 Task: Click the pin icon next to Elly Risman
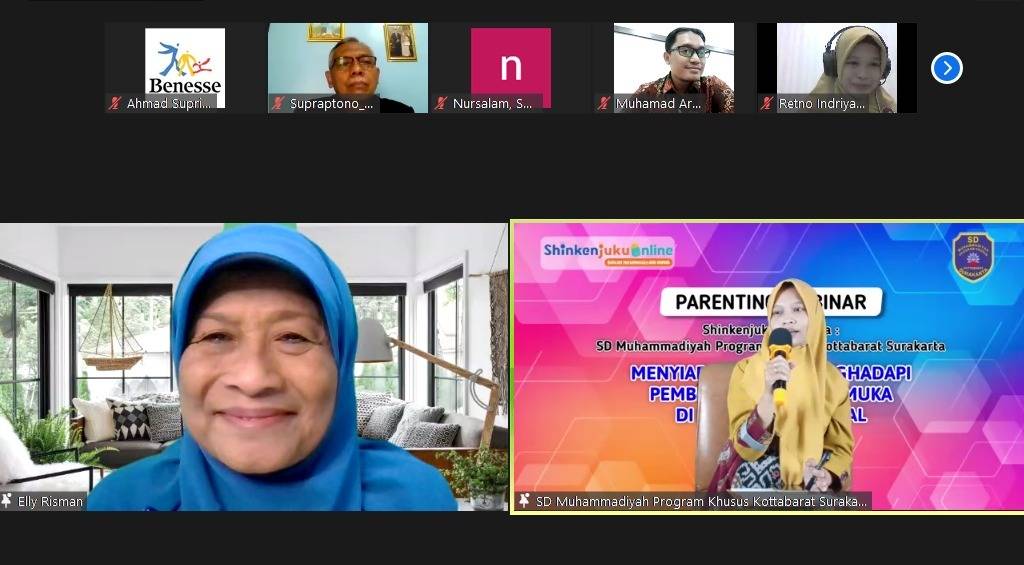(x=7, y=501)
